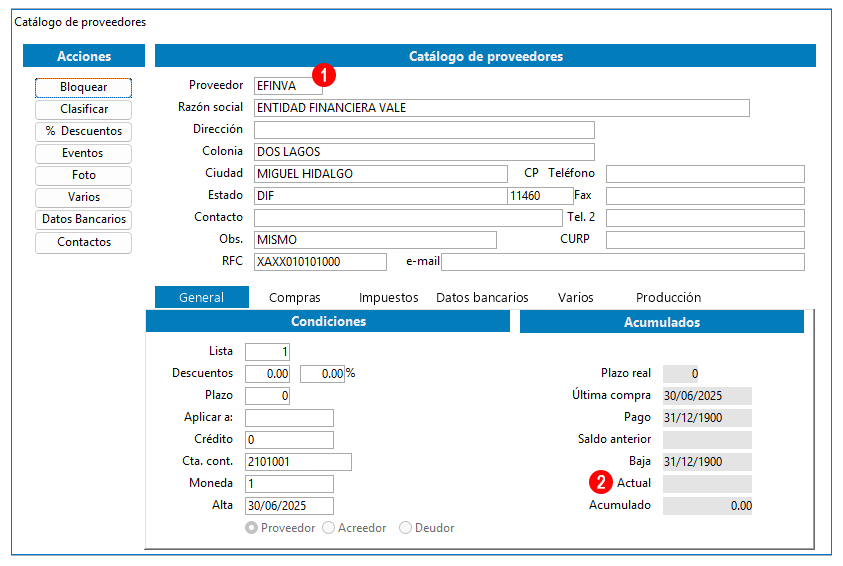Open Eventos from the actions panel
The image size is (843, 566).
point(83,153)
